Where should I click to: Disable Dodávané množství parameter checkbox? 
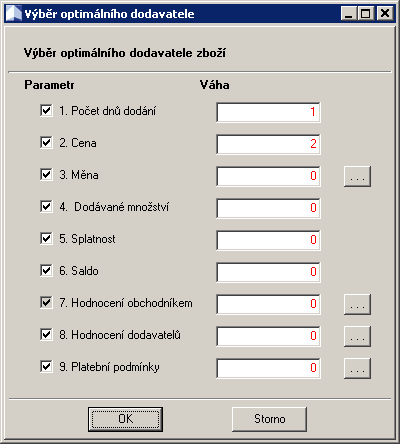point(46,206)
